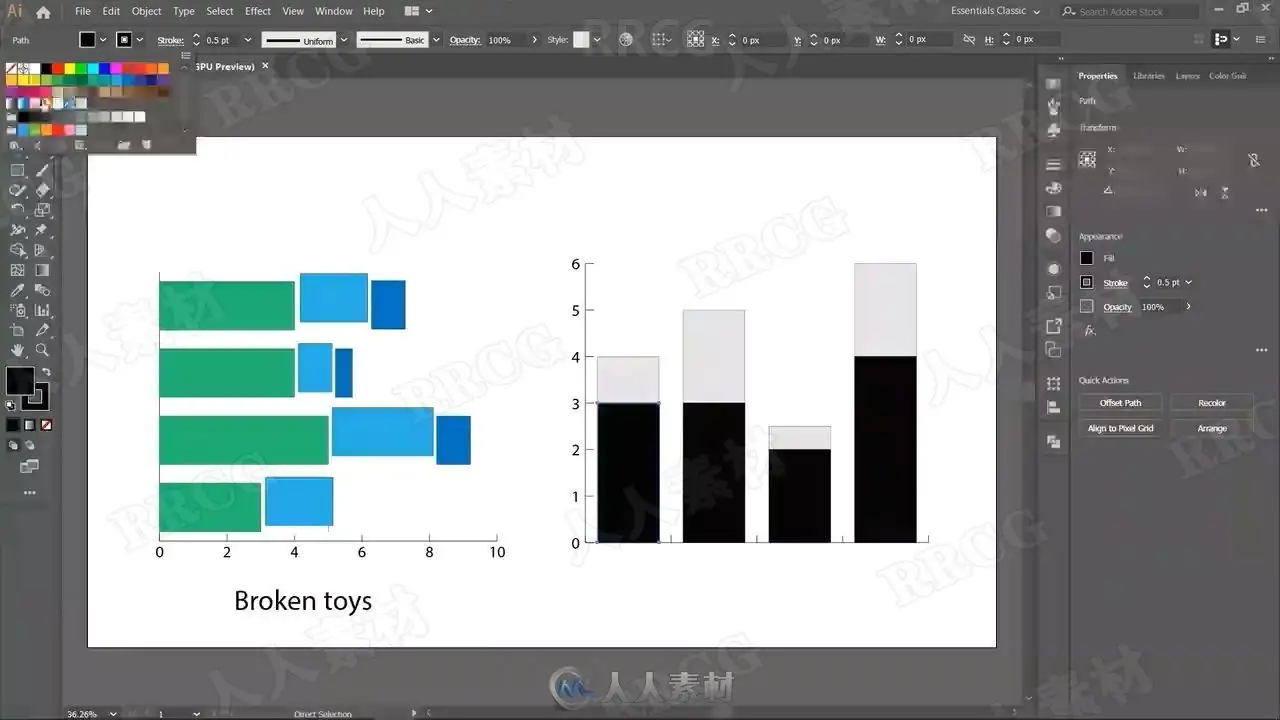
Task: Toggle constrain width and height proportions link
Action: click(1253, 160)
